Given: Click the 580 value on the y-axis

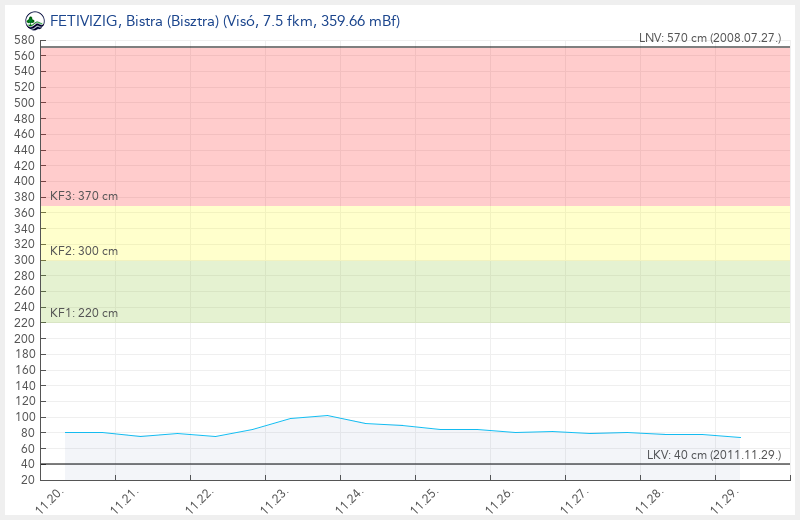Looking at the screenshot, I should click(x=25, y=40).
